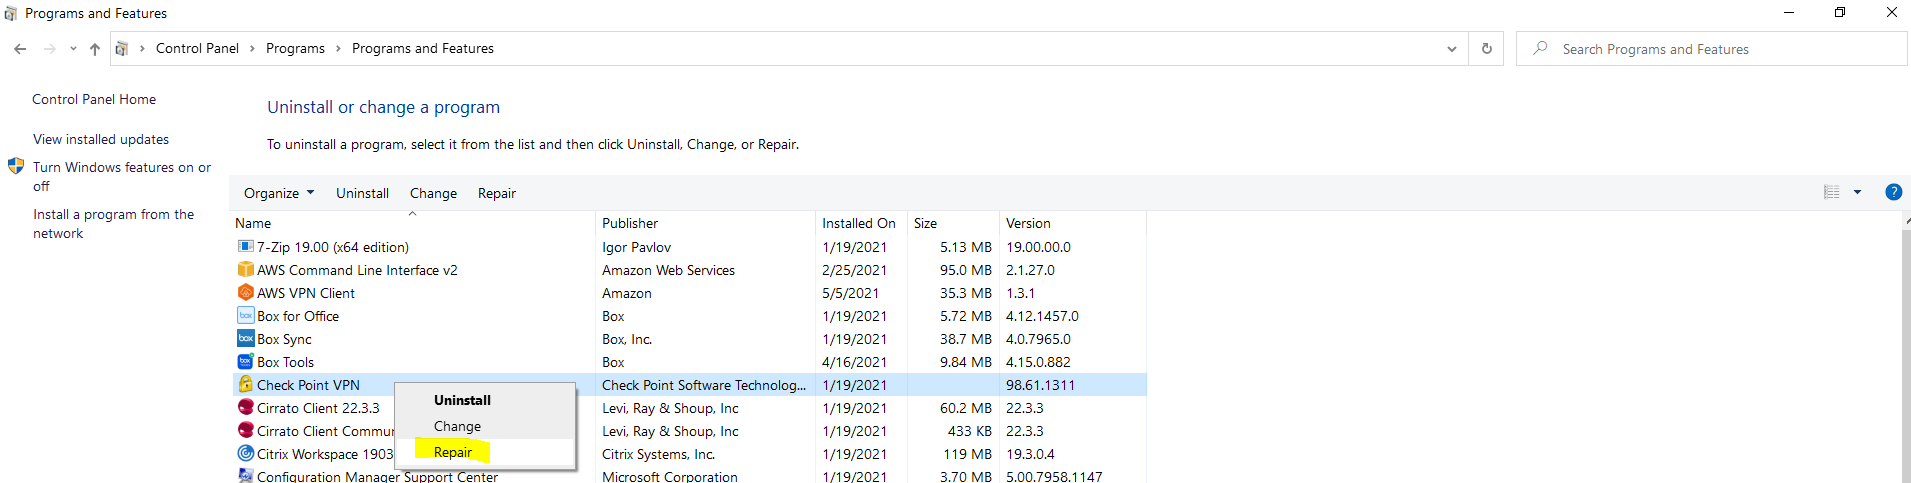Open the Organize dropdown menu
1911x483 pixels.
[279, 193]
